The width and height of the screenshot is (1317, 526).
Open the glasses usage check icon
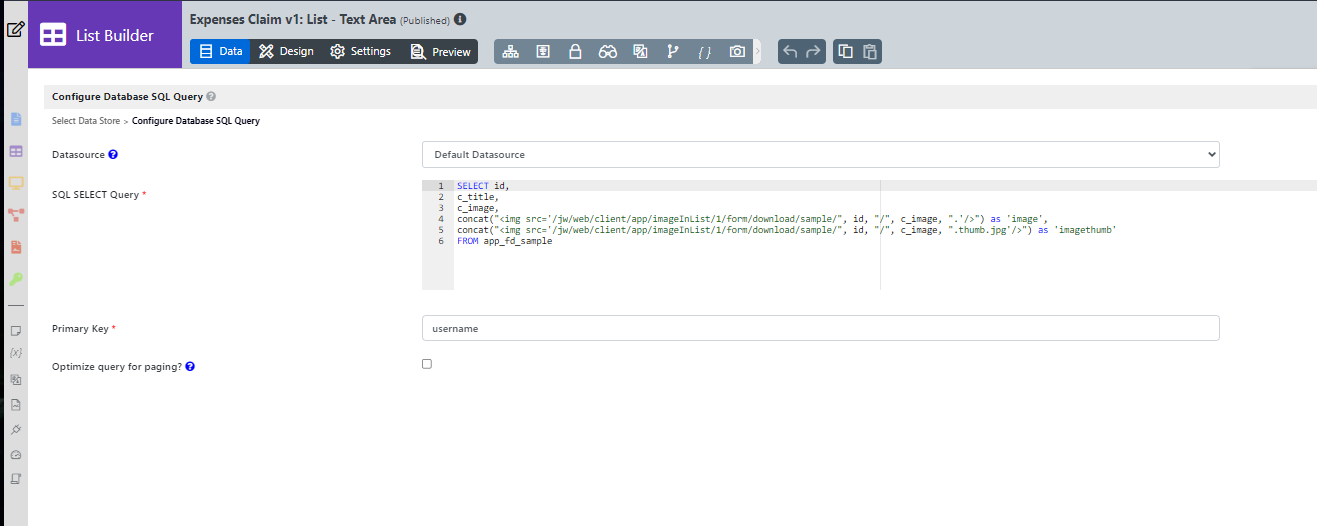(x=608, y=52)
